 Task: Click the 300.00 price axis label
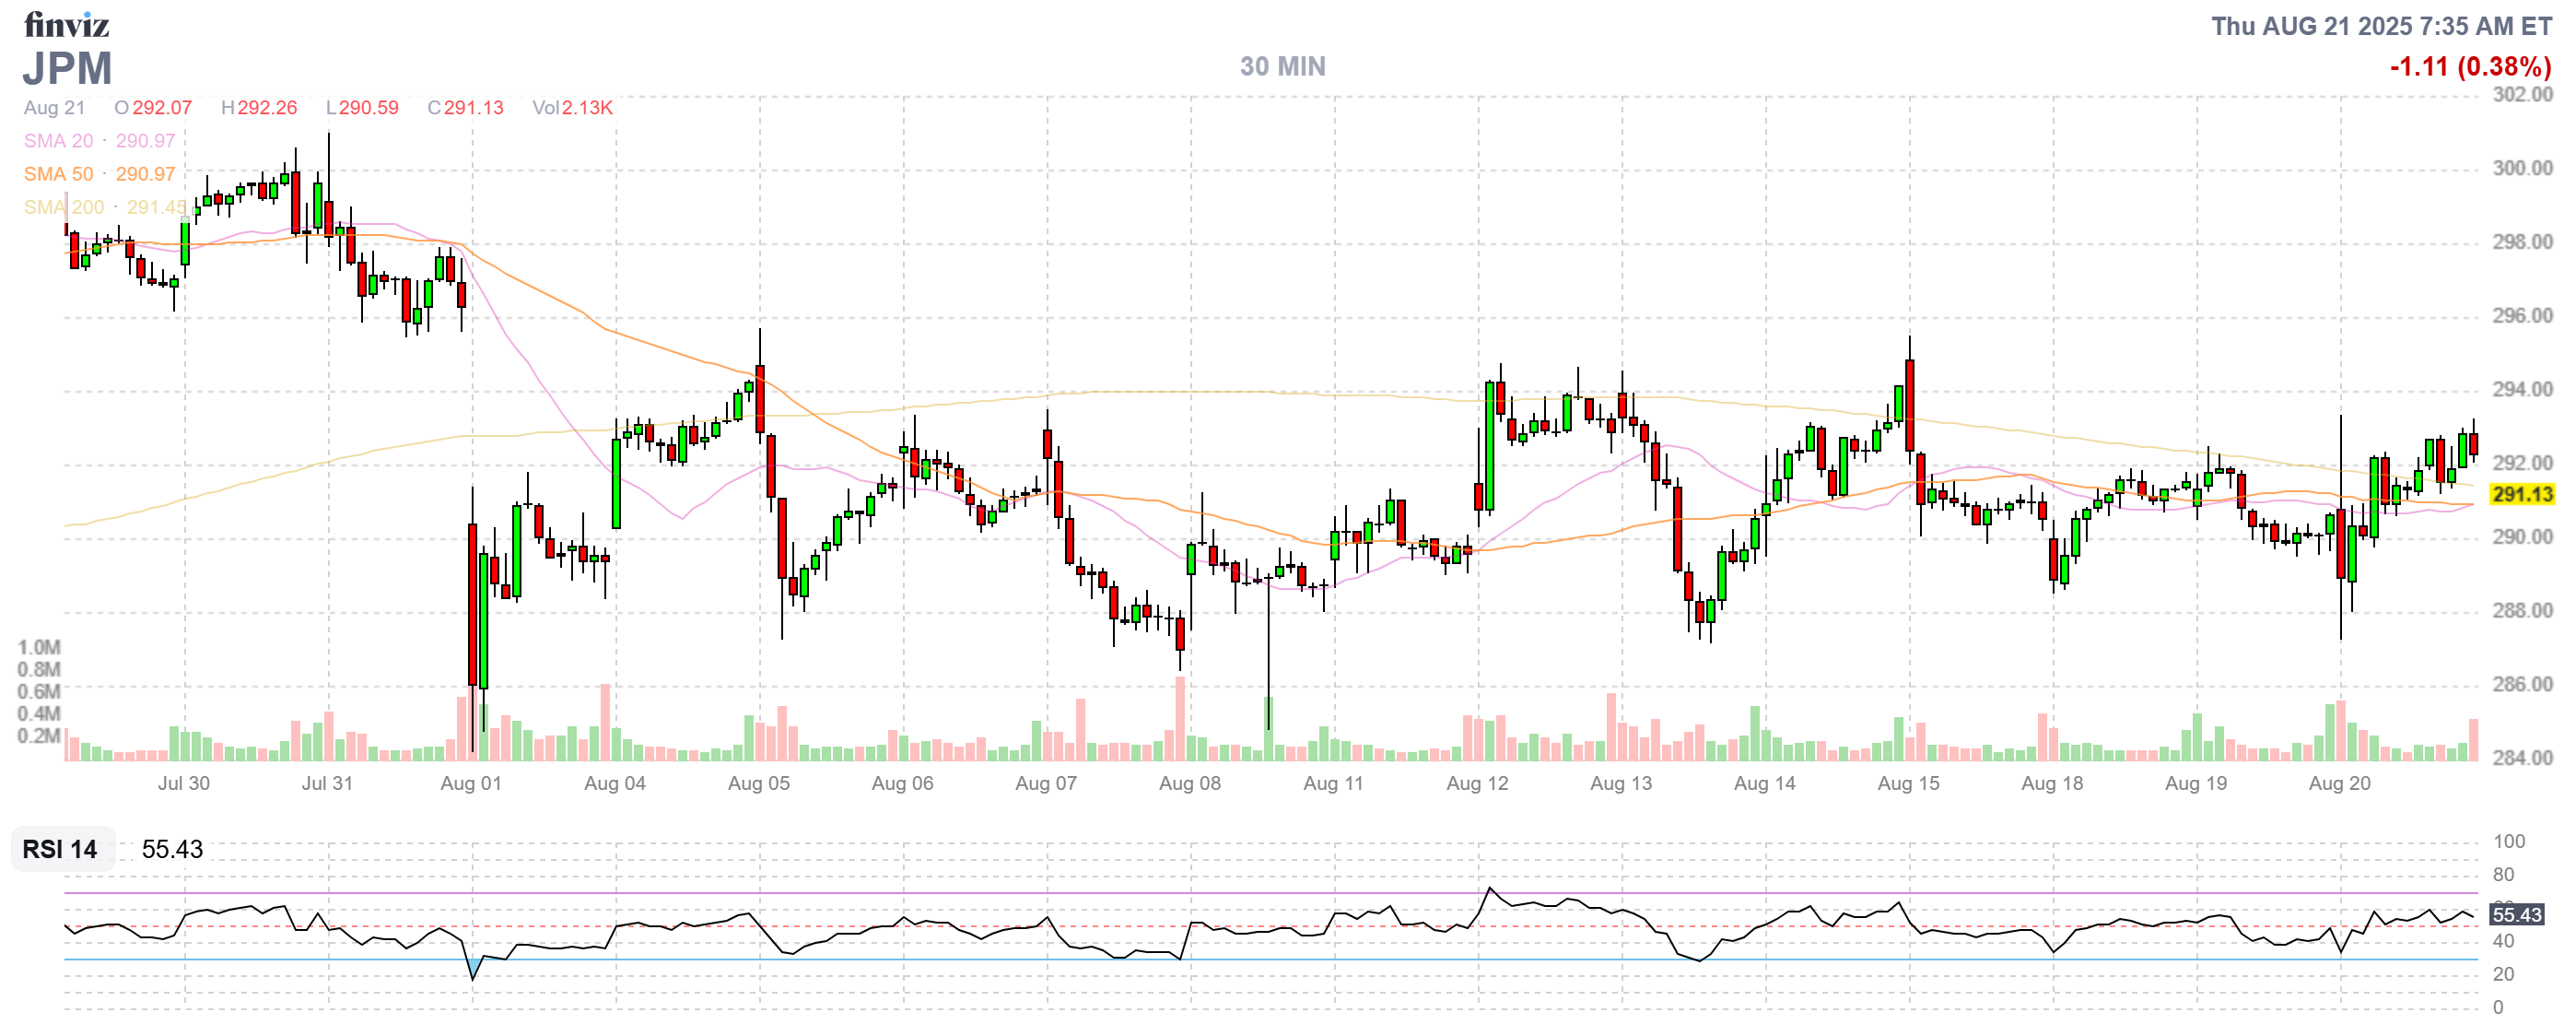[x=2521, y=168]
